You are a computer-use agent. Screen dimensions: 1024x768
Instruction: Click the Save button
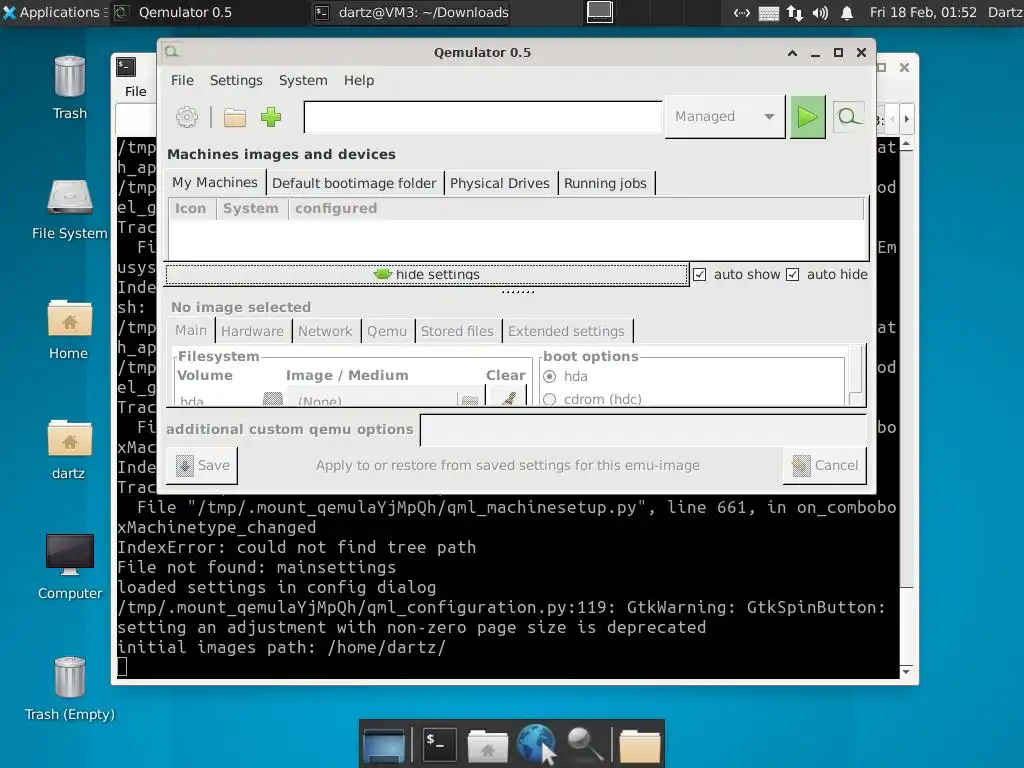(x=202, y=466)
